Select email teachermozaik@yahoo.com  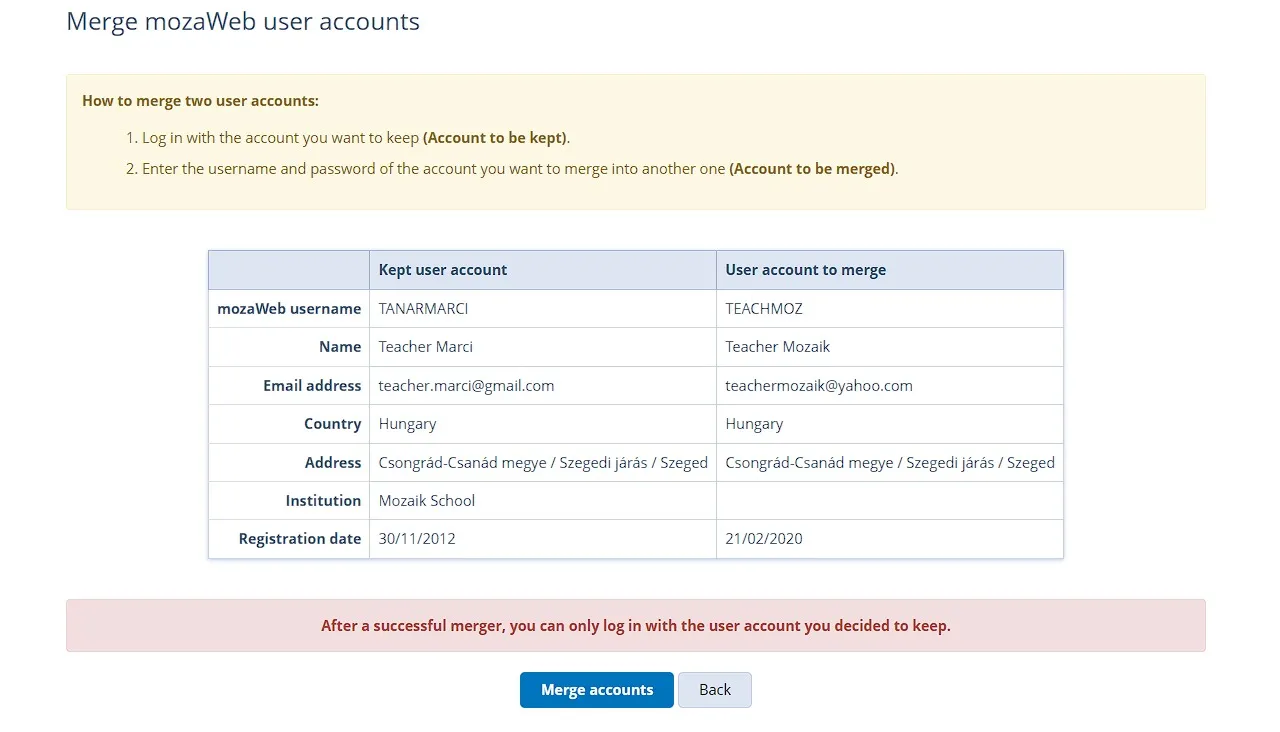[x=818, y=386]
